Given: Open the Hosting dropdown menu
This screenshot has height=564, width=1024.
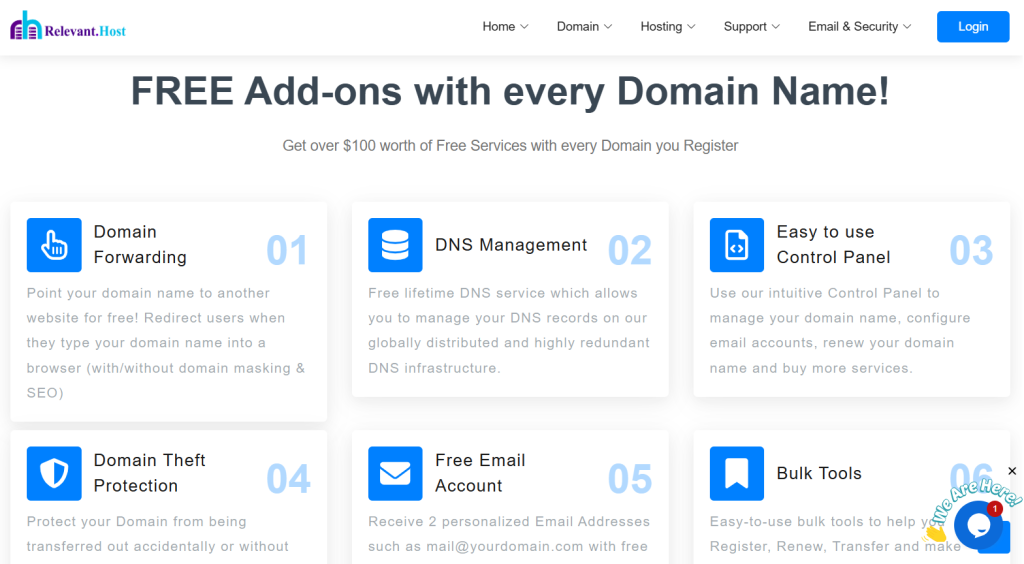Looking at the screenshot, I should click(x=667, y=27).
